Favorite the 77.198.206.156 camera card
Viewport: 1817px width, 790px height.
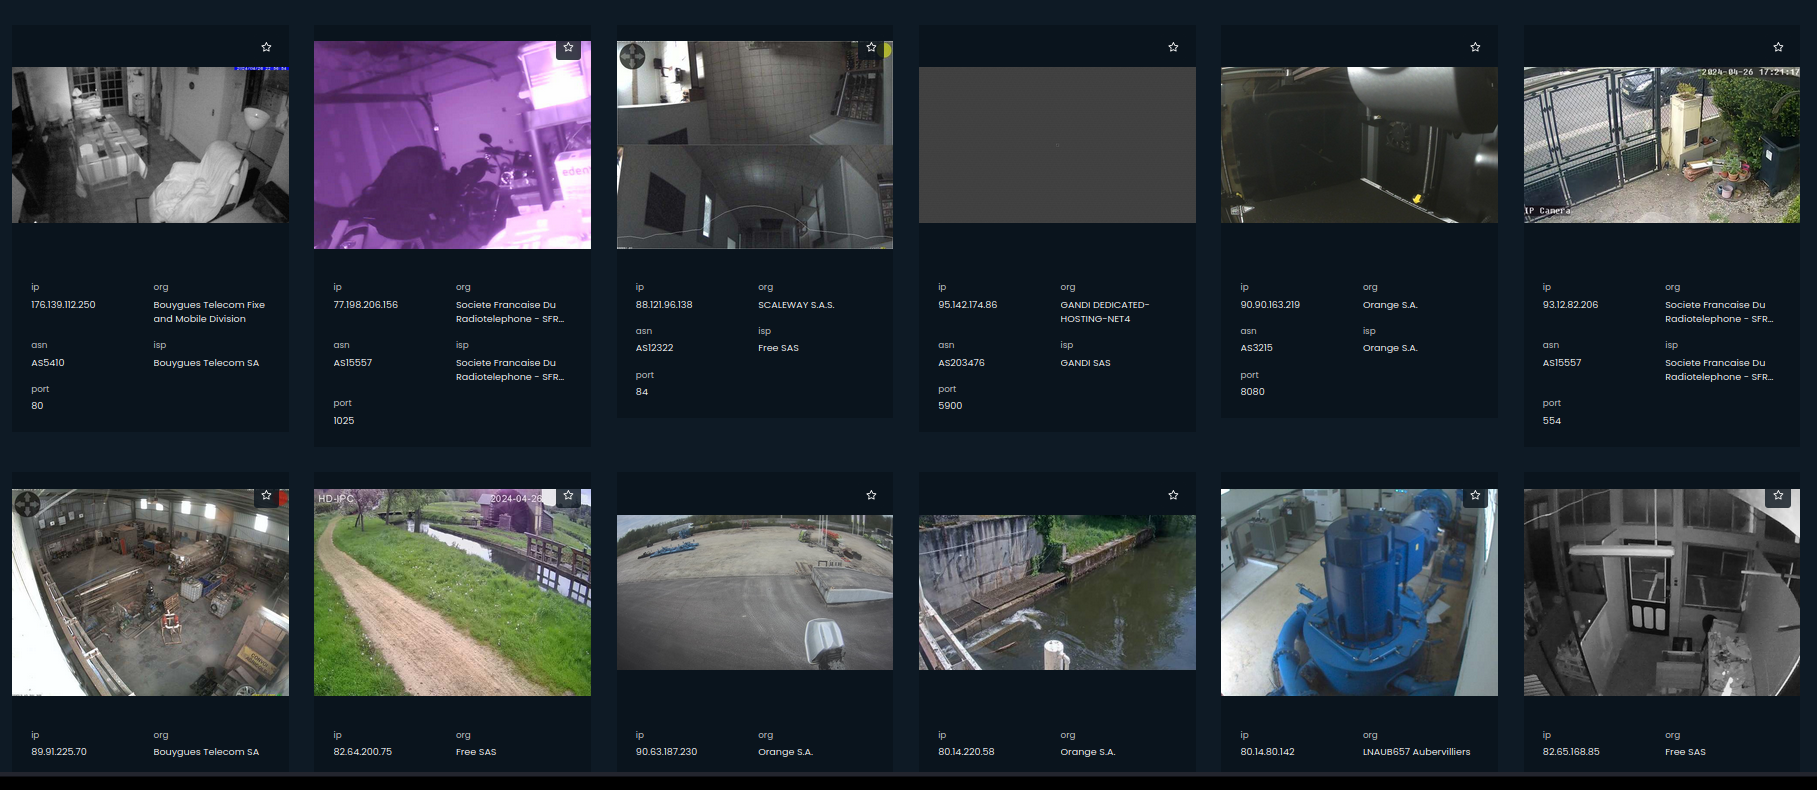(x=568, y=47)
